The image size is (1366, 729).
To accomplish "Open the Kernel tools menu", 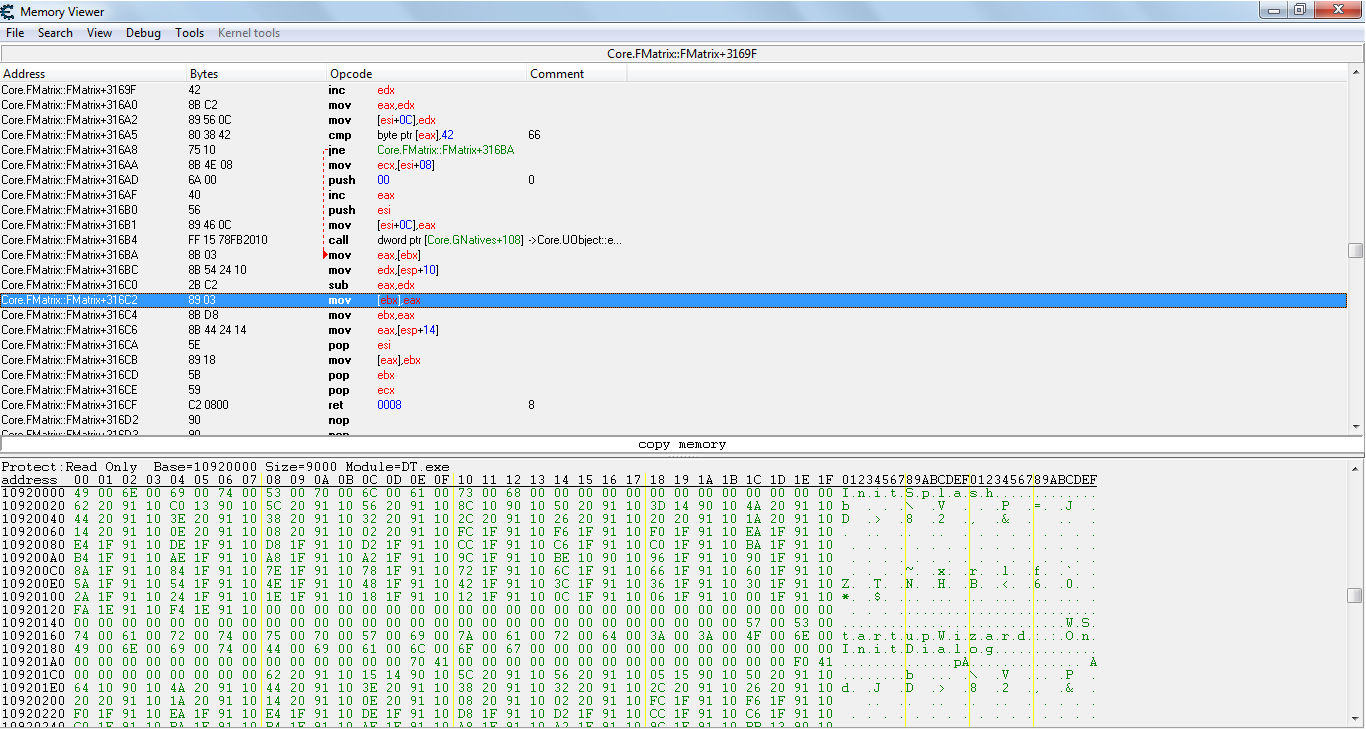I will coord(248,33).
